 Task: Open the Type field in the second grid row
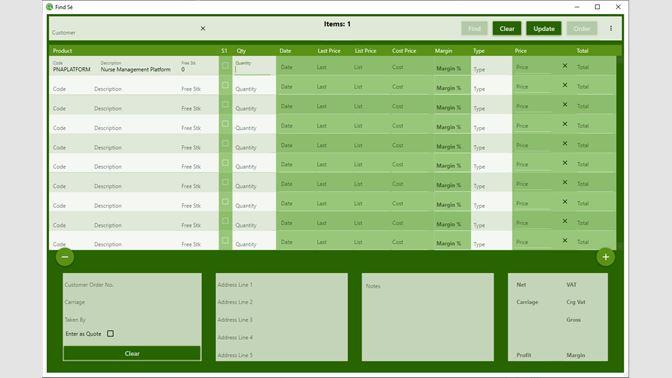click(491, 86)
